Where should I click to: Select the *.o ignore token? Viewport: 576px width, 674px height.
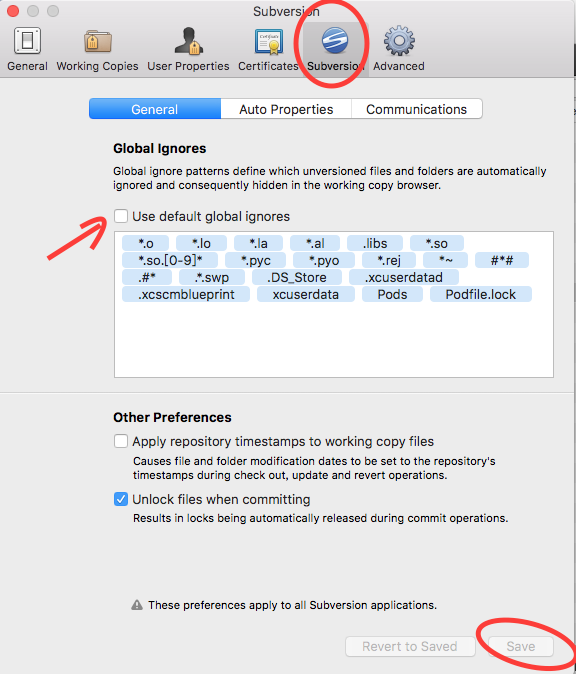145,243
